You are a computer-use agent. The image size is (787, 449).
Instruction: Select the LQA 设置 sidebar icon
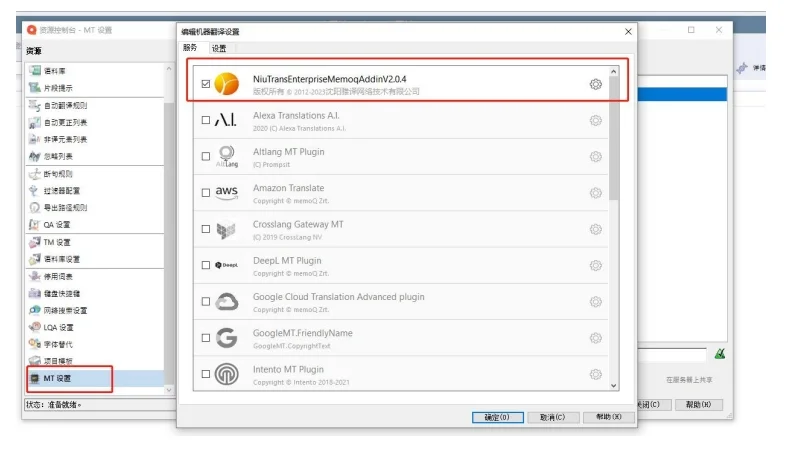tap(35, 328)
